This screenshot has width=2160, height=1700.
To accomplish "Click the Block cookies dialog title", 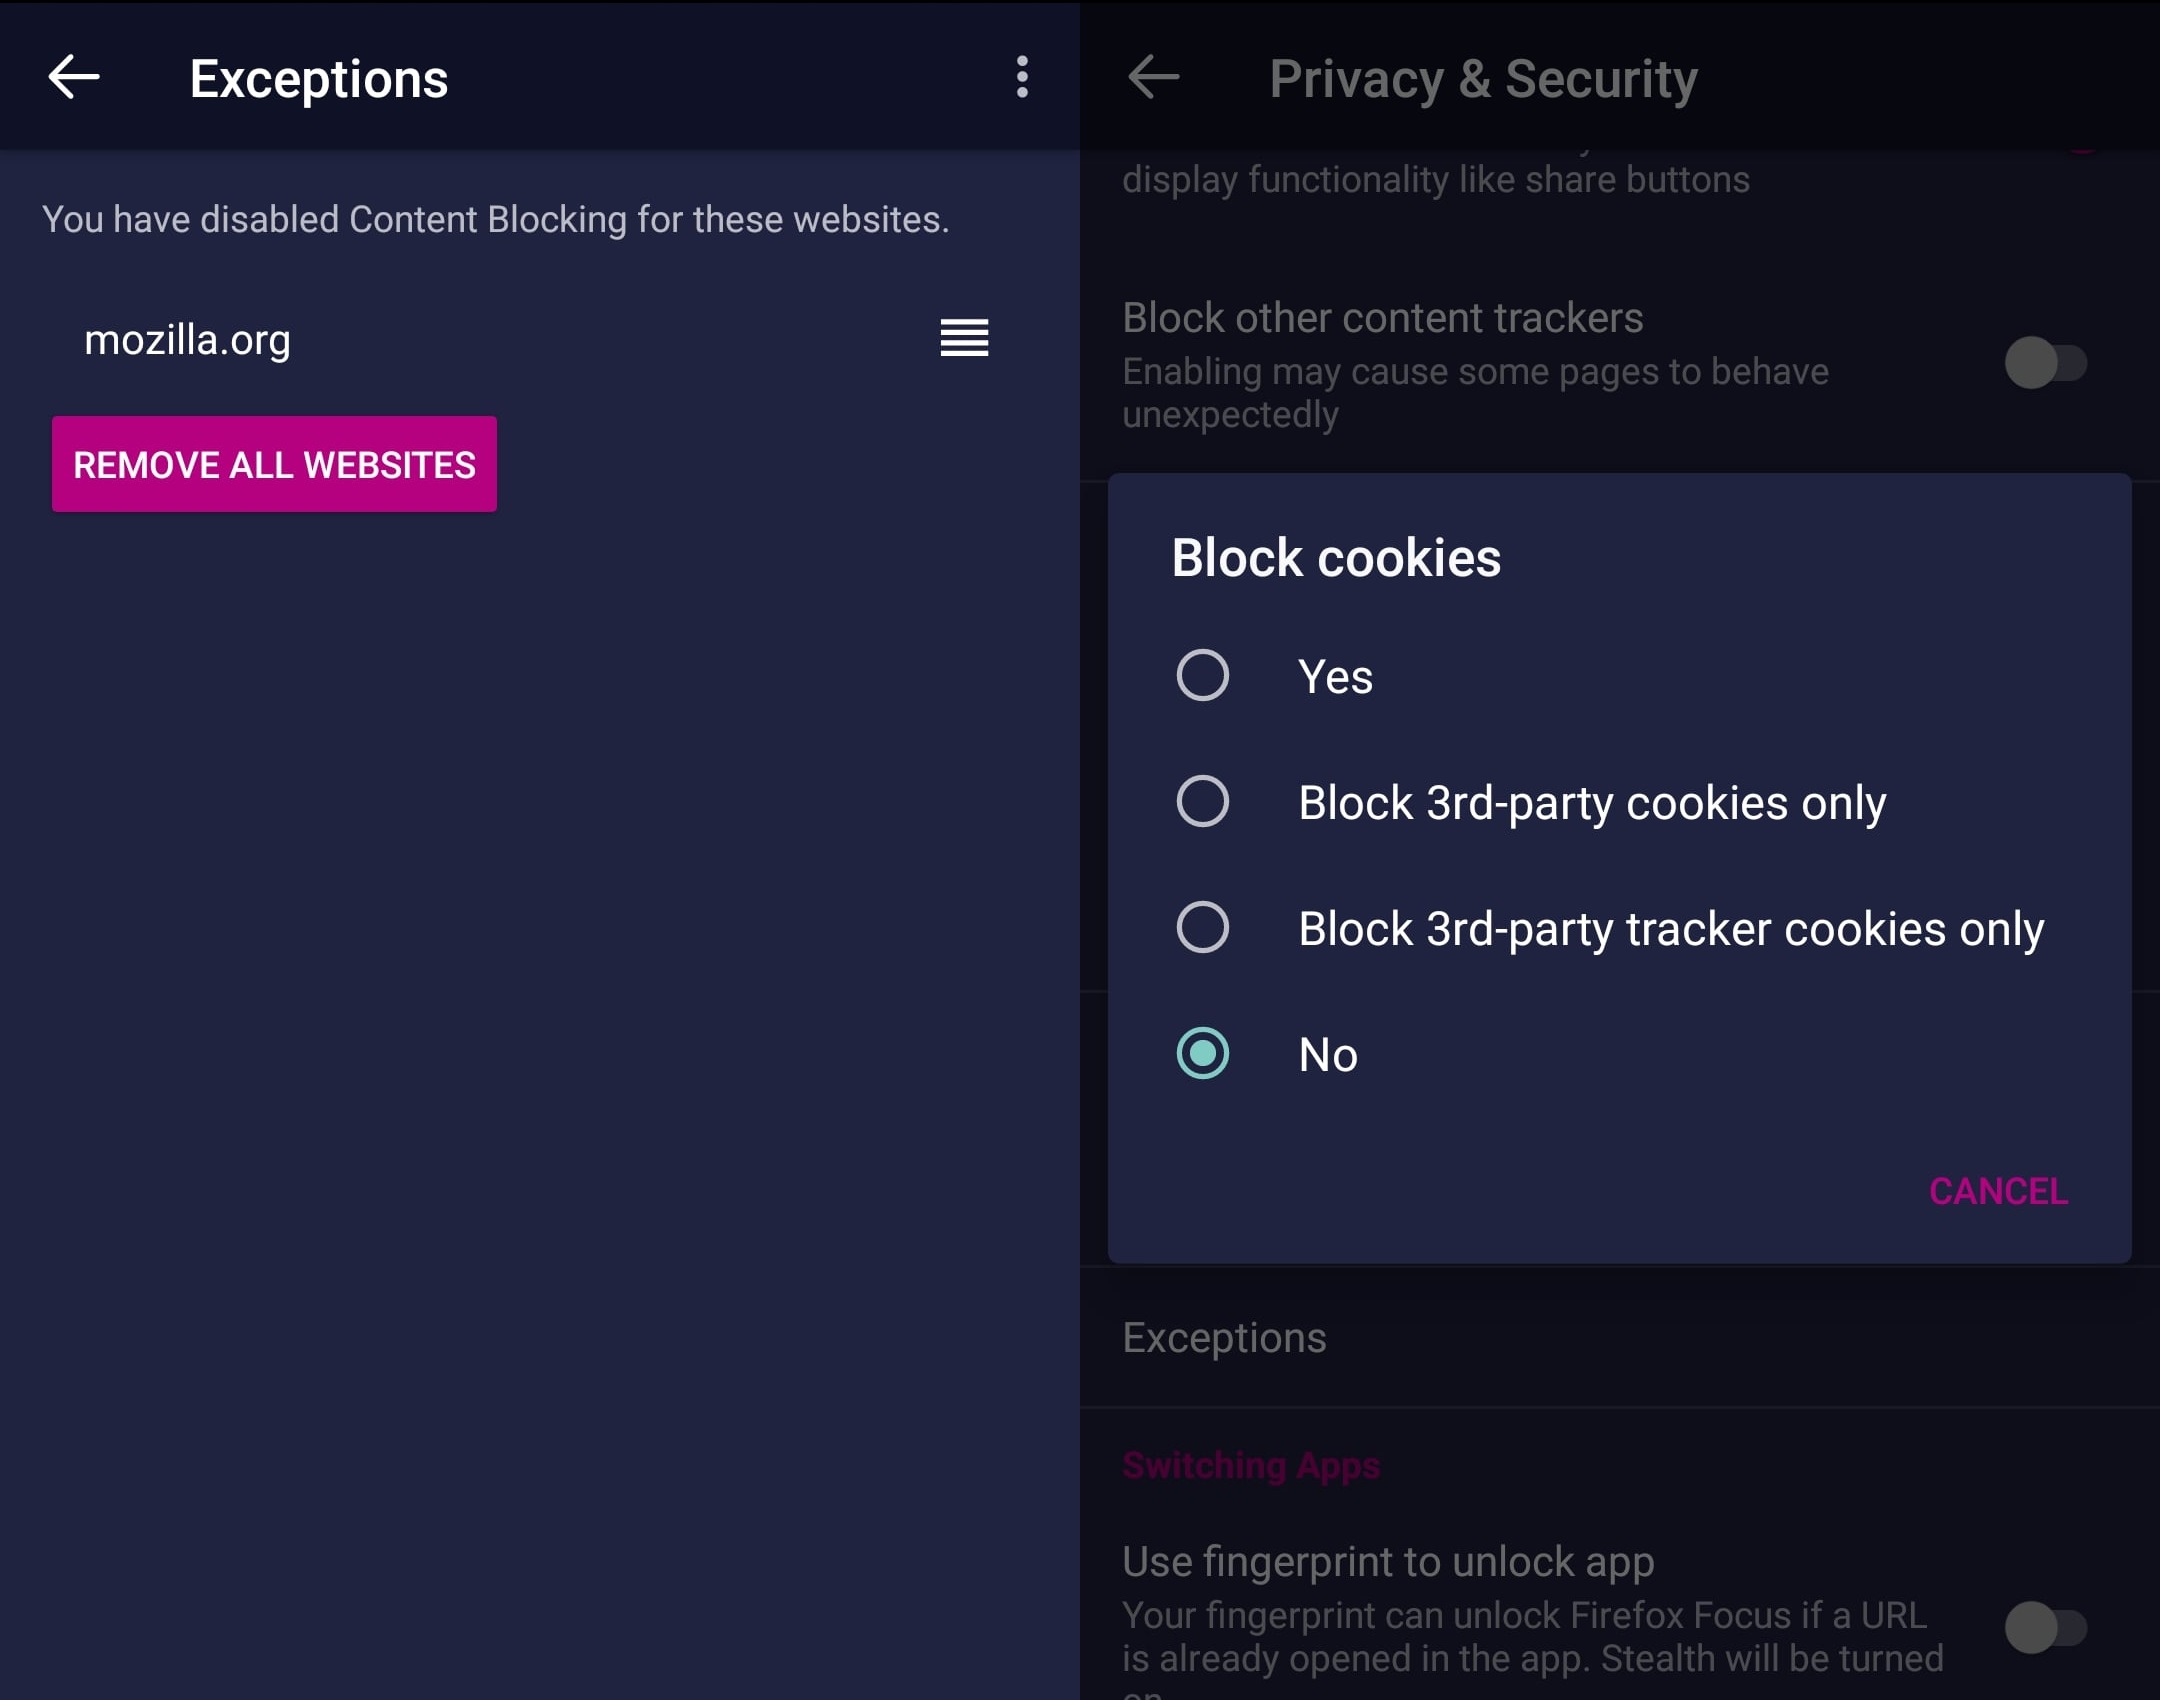I will pyautogui.click(x=1336, y=558).
